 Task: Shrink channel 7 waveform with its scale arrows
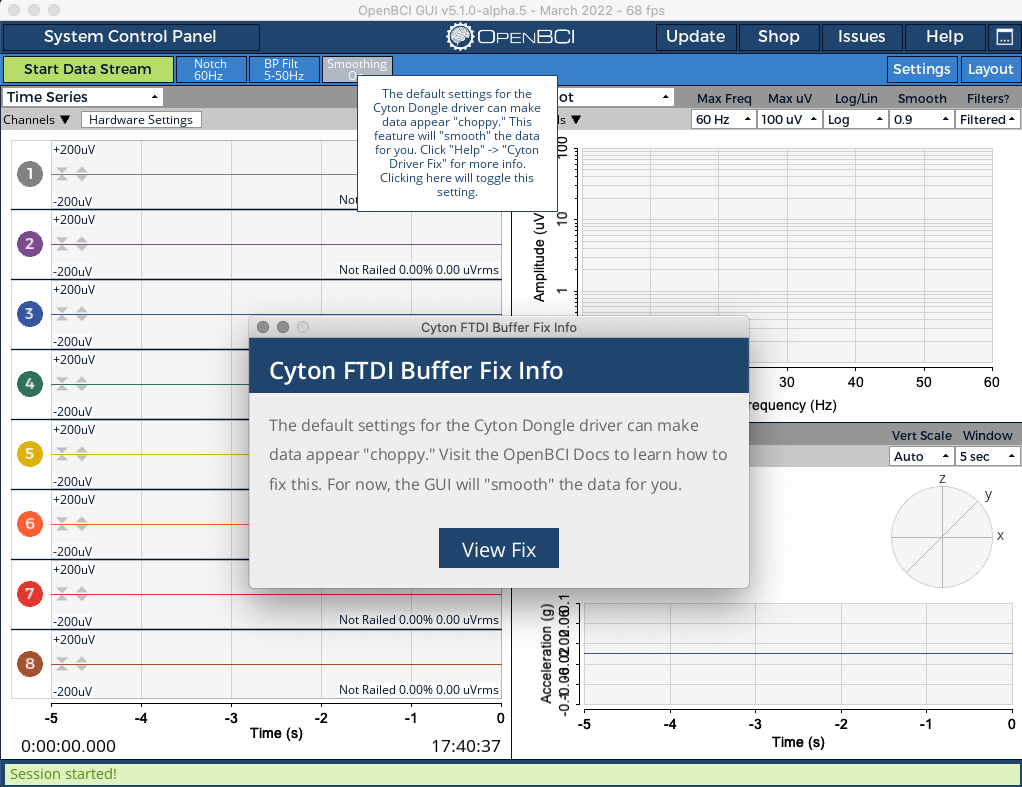pyautogui.click(x=61, y=593)
